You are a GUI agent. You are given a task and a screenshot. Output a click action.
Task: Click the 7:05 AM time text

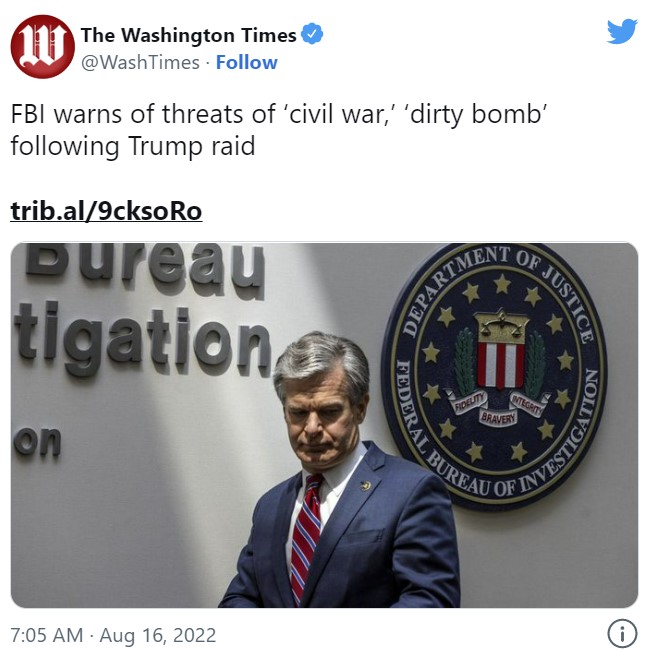point(46,635)
